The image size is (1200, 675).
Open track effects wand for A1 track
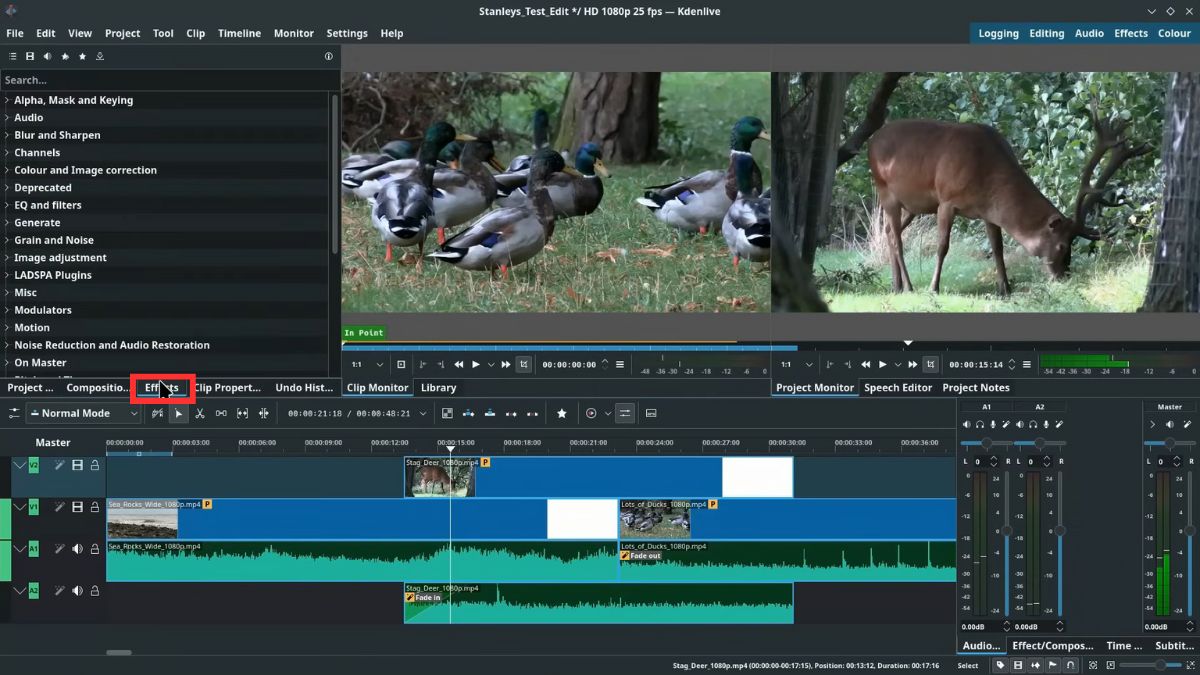tap(59, 549)
